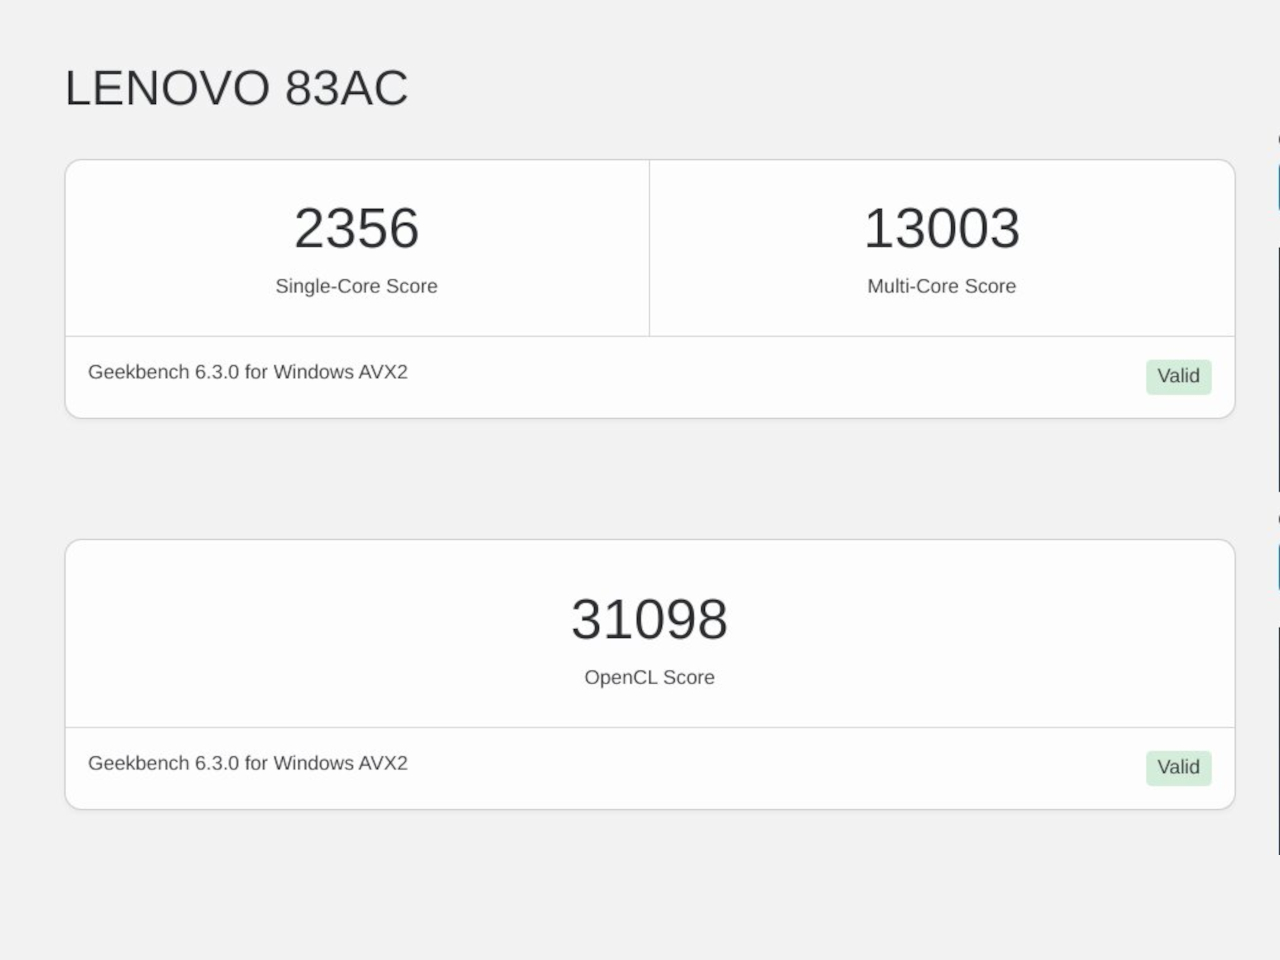Click the lower dark bar at the right edge

tap(1277, 740)
